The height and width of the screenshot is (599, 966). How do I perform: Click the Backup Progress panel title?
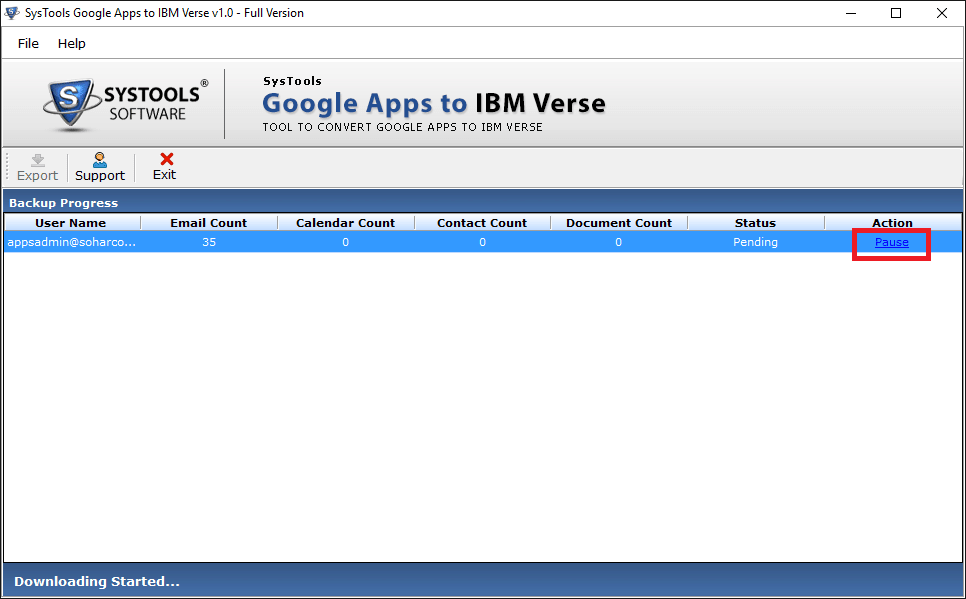tap(63, 203)
